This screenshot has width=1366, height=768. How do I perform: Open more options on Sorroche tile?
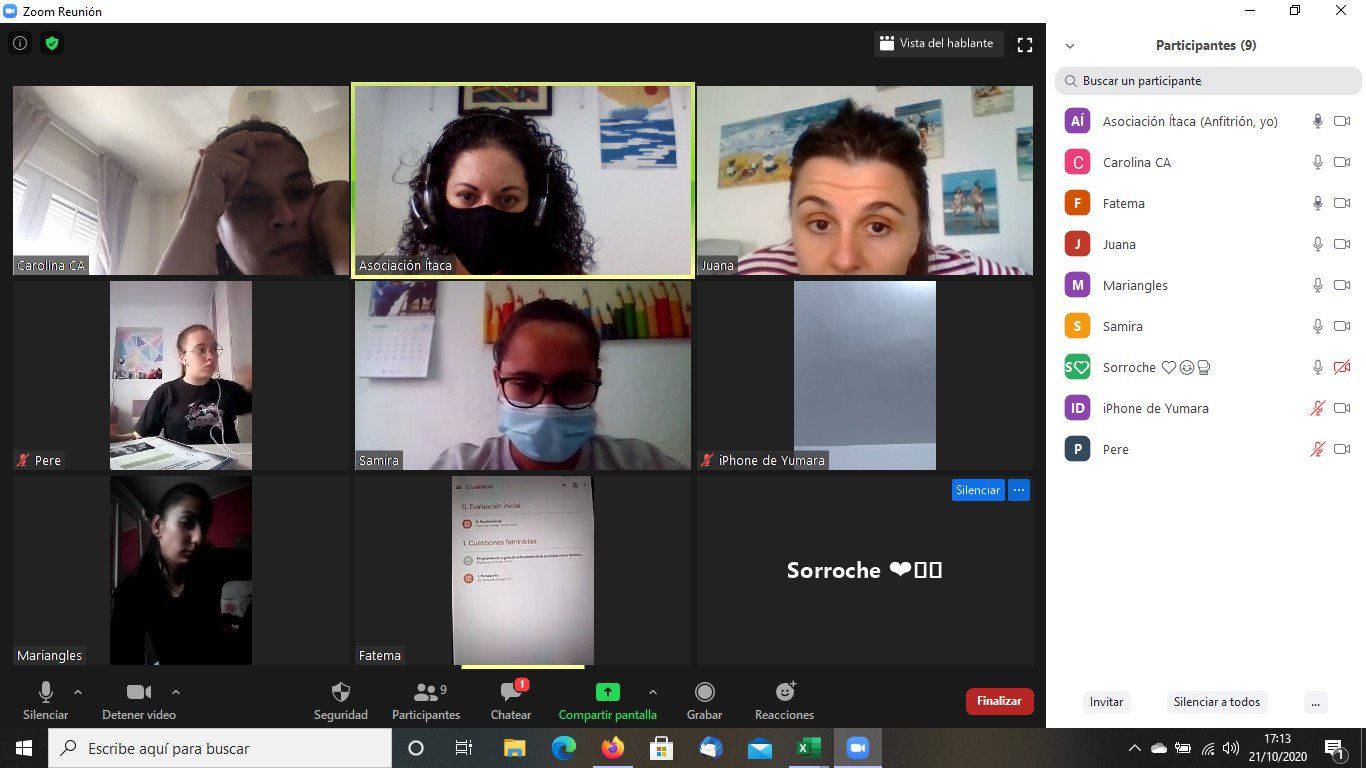(x=1019, y=490)
